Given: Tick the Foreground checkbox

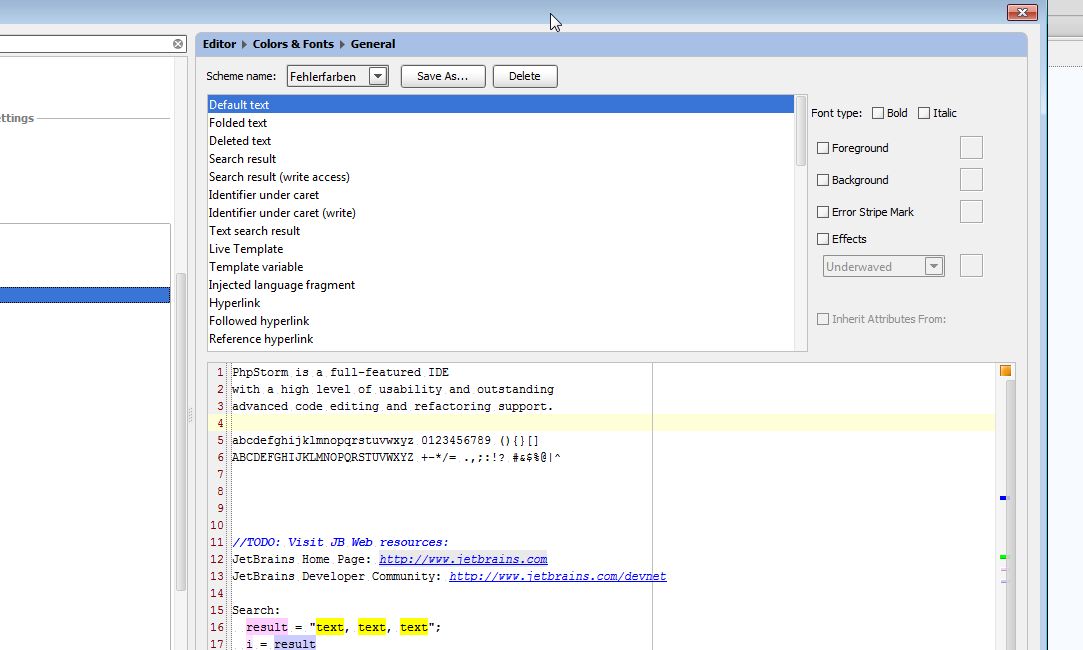Looking at the screenshot, I should pos(823,148).
